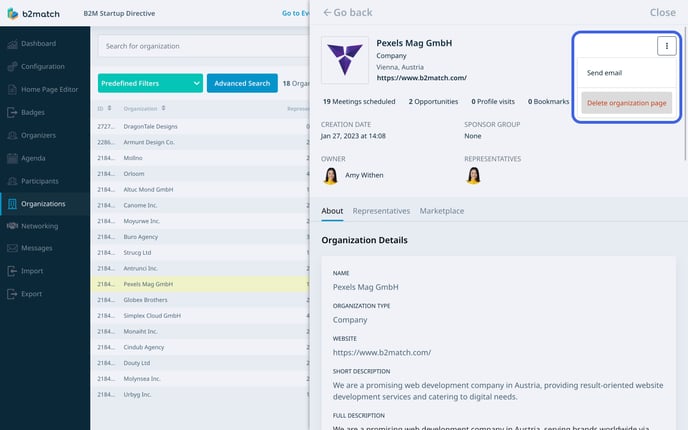Image resolution: width=688 pixels, height=430 pixels.
Task: Click the Organizations building icon
Action: [12, 204]
